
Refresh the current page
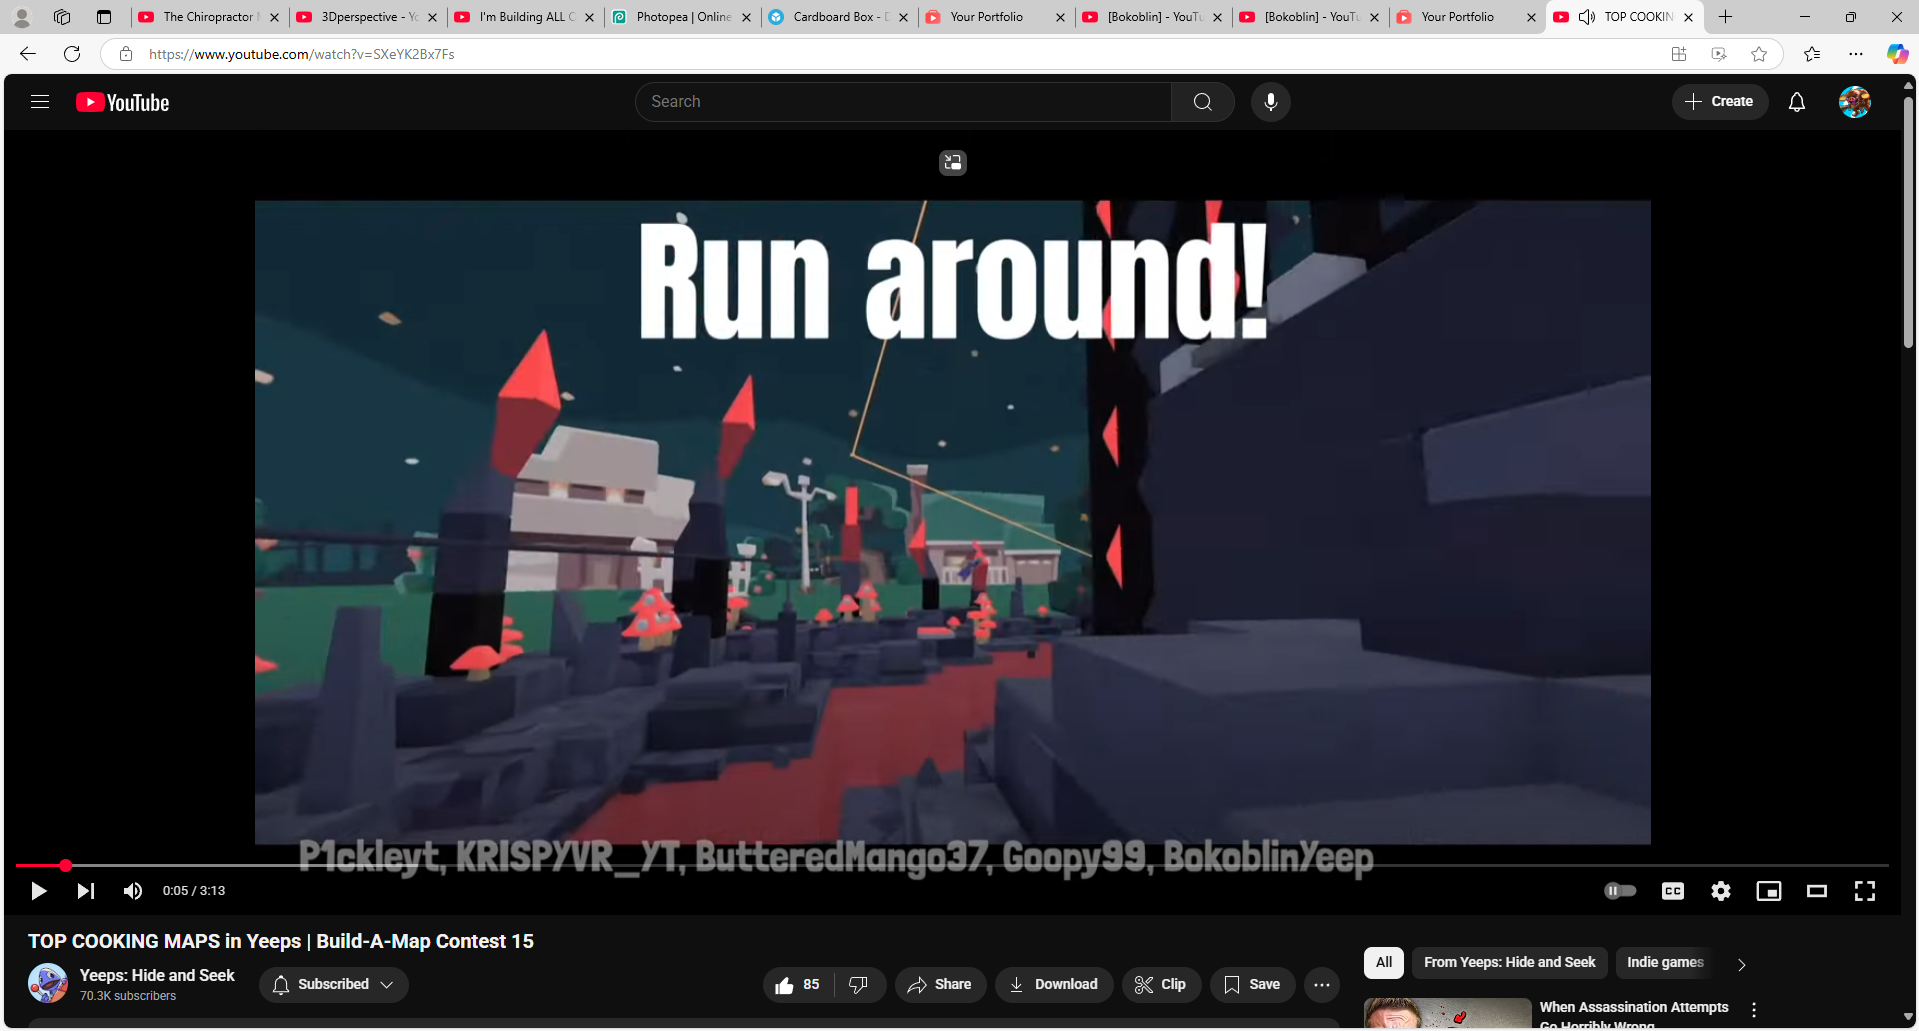[x=72, y=54]
